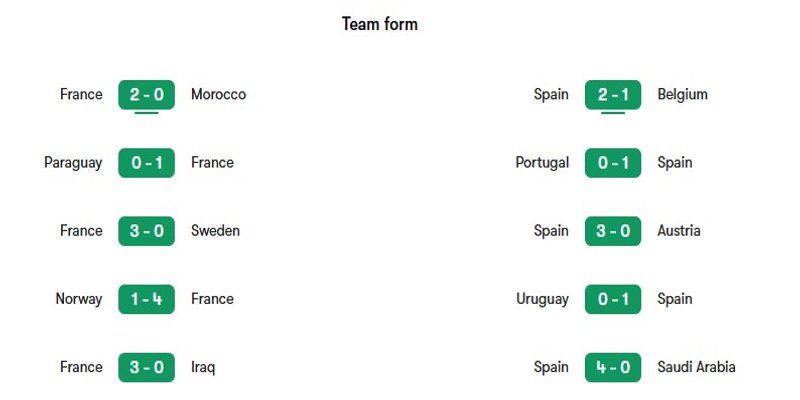Viewport: 800px width, 400px height.
Task: Open the Spain 3 - 0 Austria score badge
Action: coord(613,231)
